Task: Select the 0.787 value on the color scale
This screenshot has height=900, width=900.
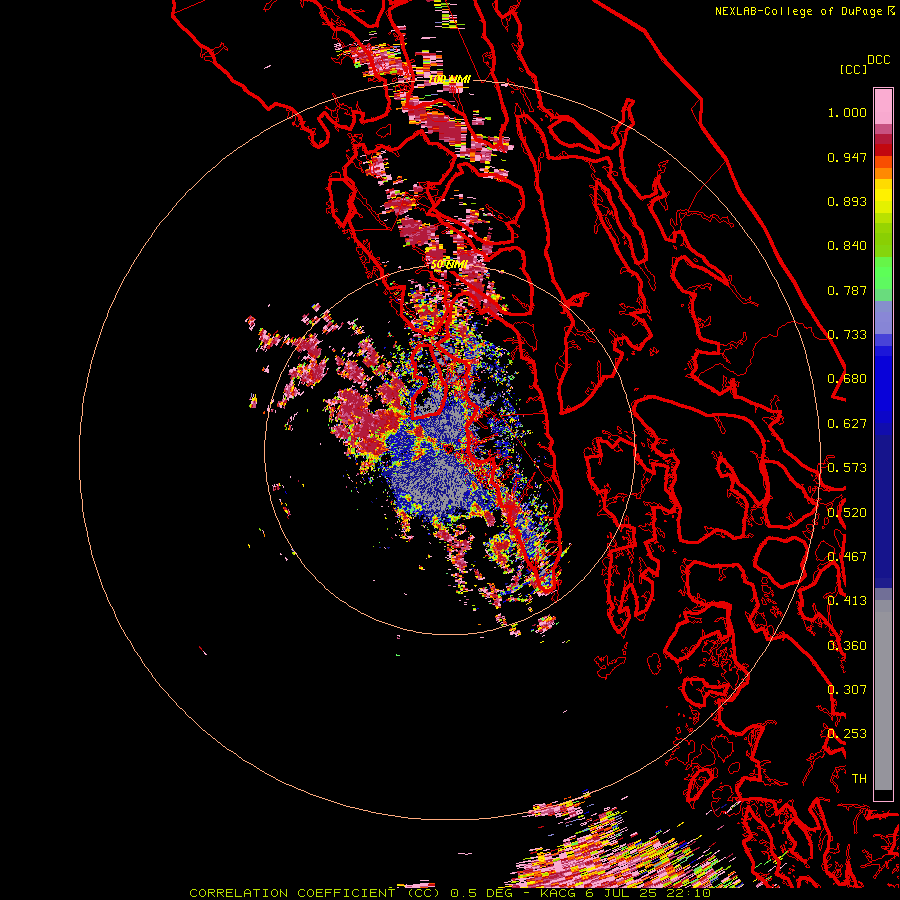Action: coord(847,290)
